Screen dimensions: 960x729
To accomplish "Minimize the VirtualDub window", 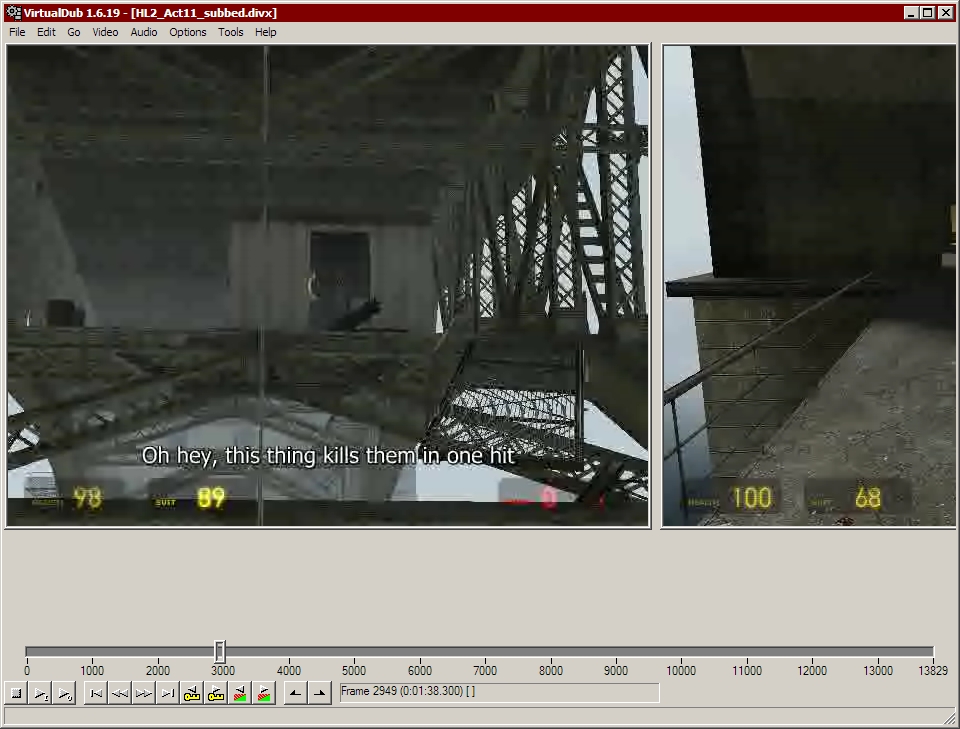I will 912,12.
